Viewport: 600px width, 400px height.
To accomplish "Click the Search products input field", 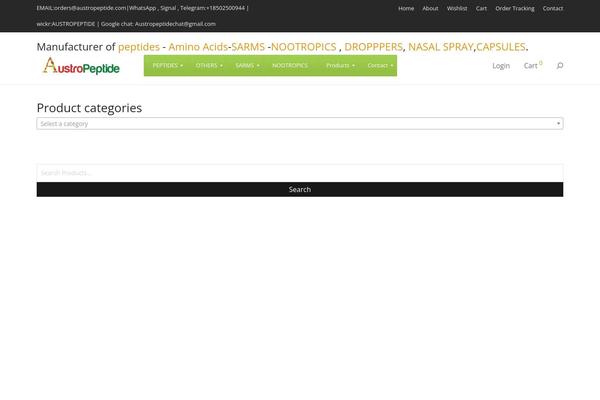I will tap(300, 173).
